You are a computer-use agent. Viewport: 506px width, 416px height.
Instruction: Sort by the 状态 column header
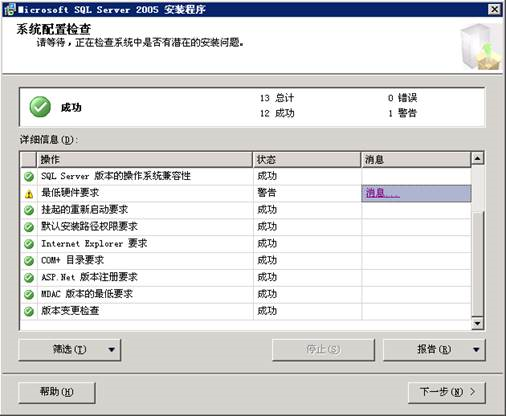pos(307,159)
